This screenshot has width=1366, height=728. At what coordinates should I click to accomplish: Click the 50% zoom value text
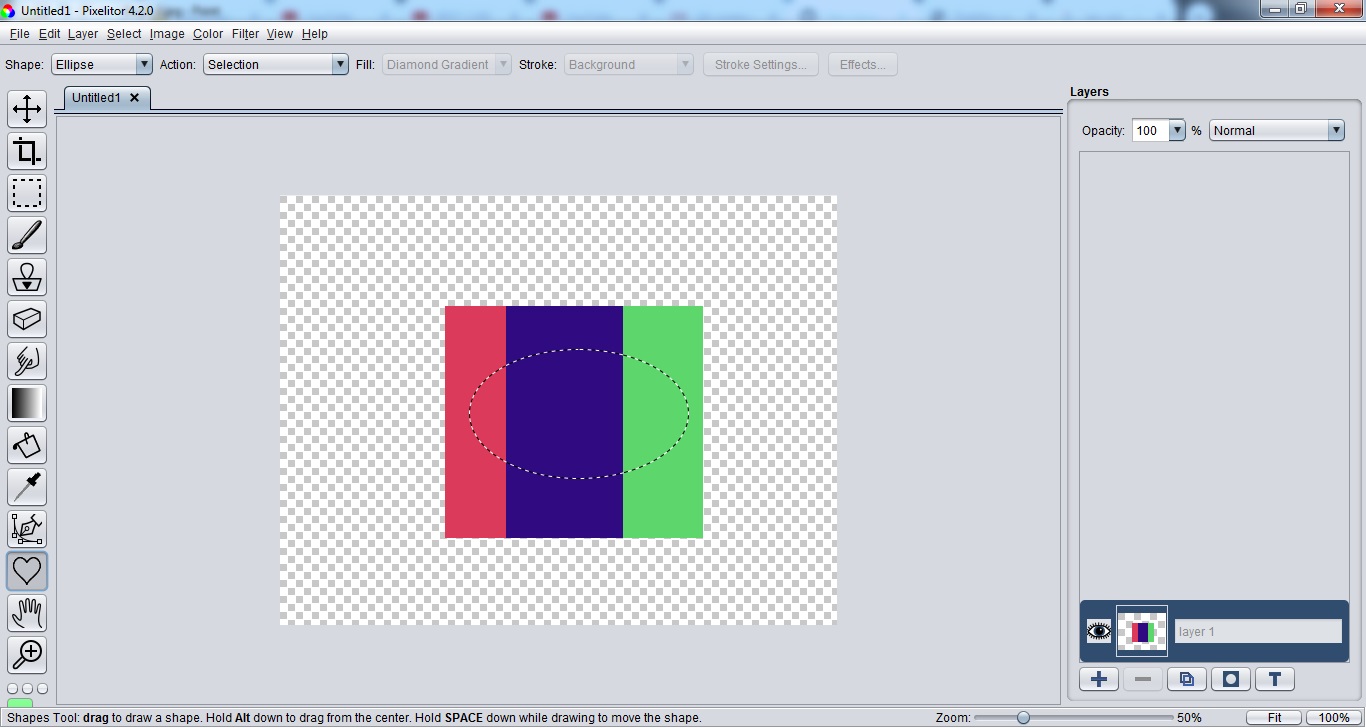(1189, 717)
